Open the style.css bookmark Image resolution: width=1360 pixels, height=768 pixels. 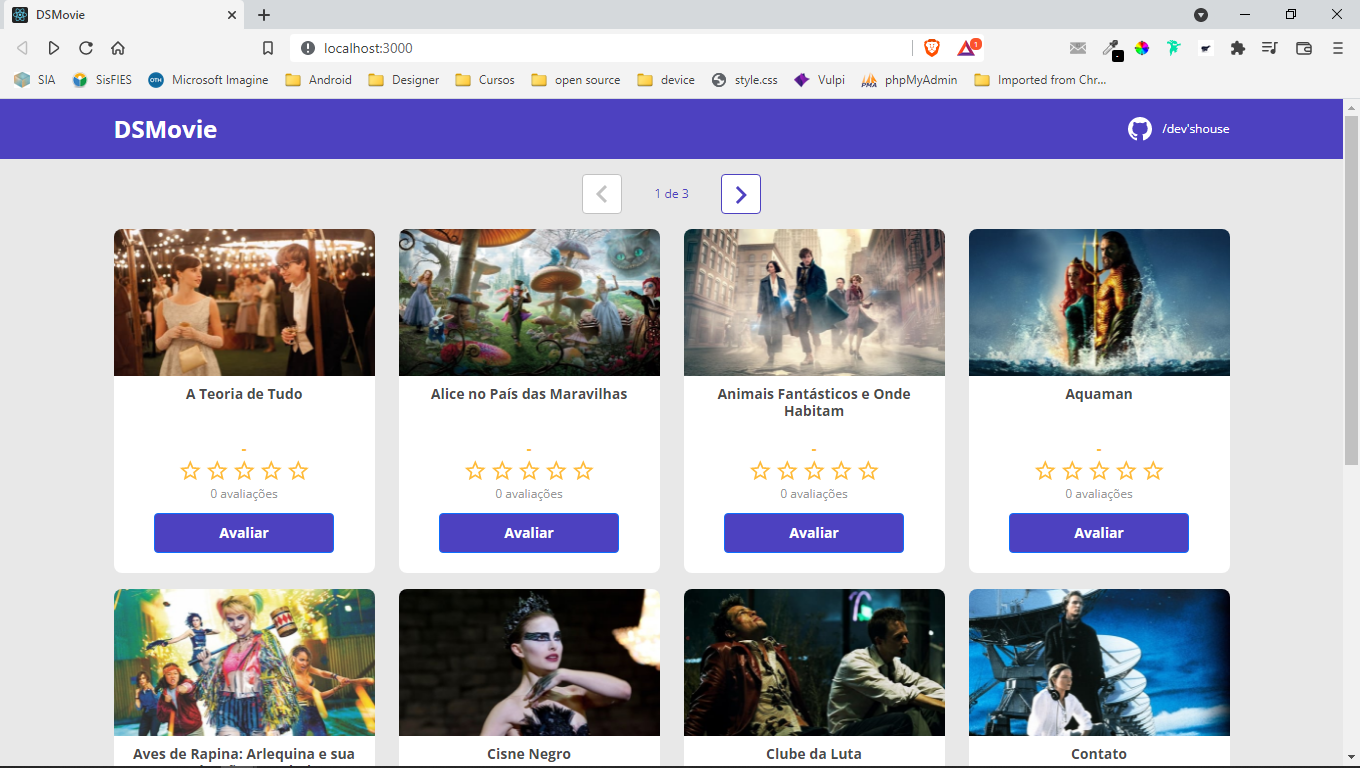click(x=744, y=79)
